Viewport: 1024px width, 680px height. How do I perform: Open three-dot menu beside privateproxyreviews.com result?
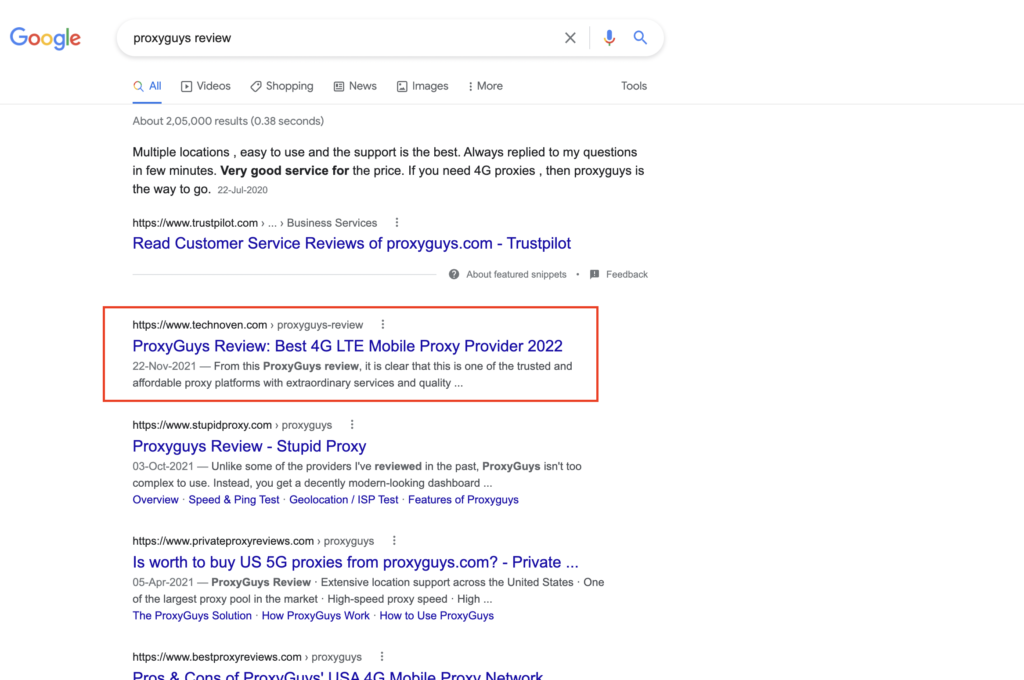click(394, 541)
